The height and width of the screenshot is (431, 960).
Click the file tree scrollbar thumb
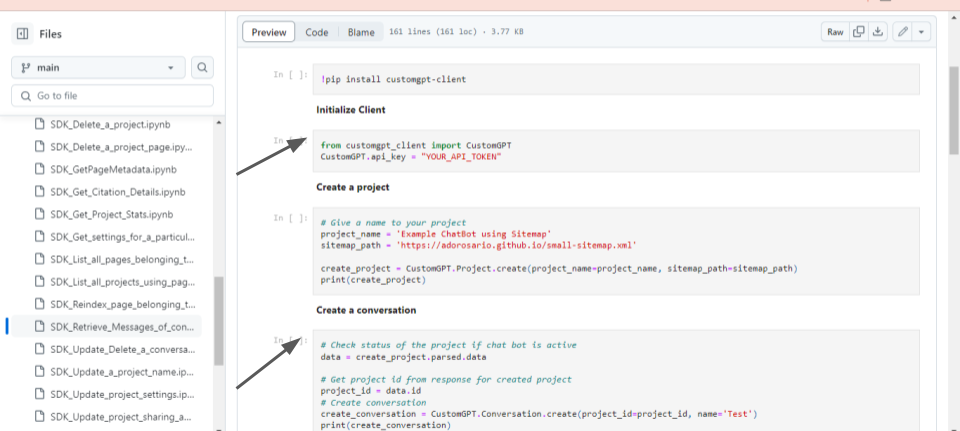click(219, 321)
